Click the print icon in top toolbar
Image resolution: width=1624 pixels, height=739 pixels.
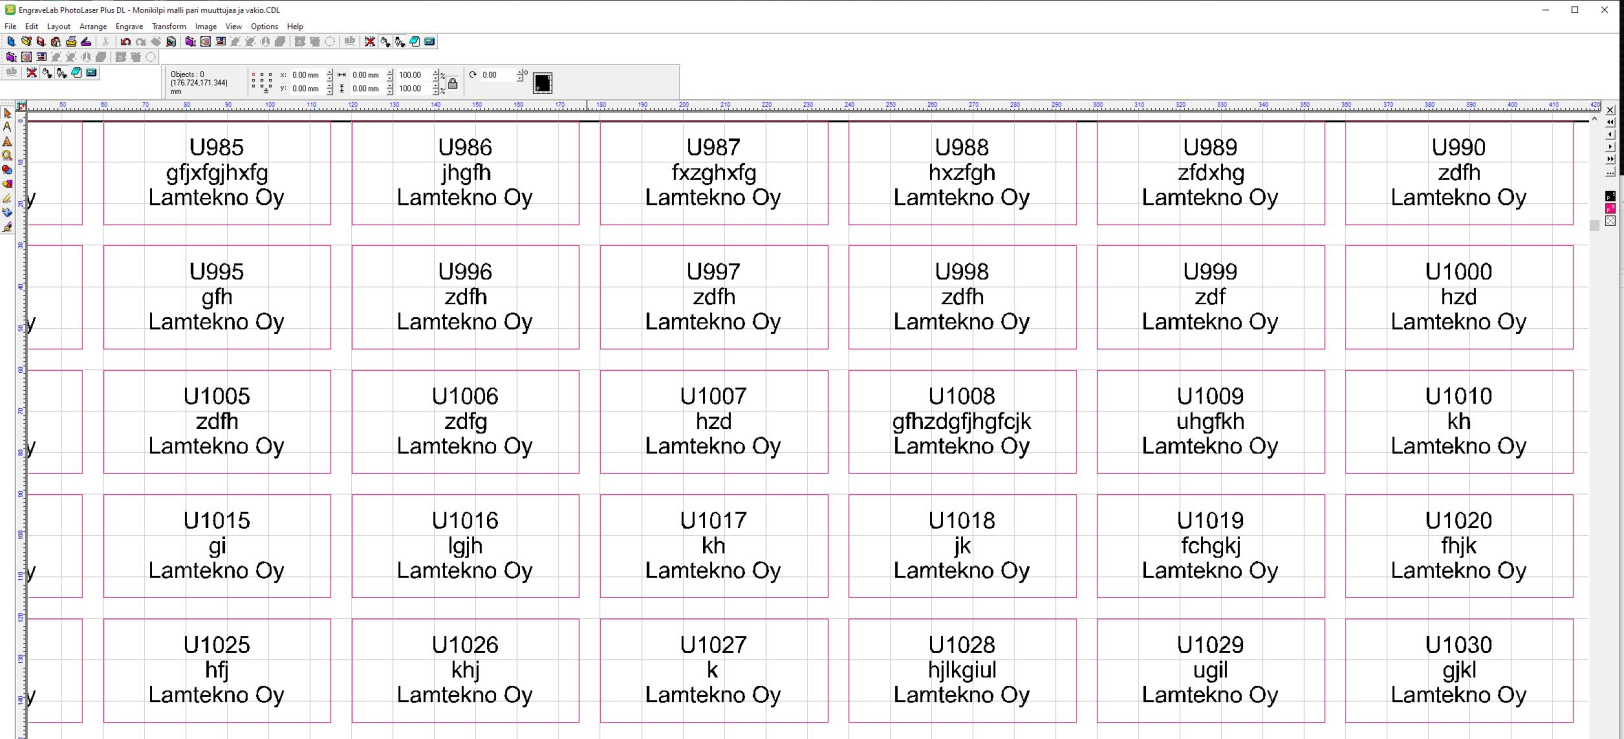pos(70,42)
